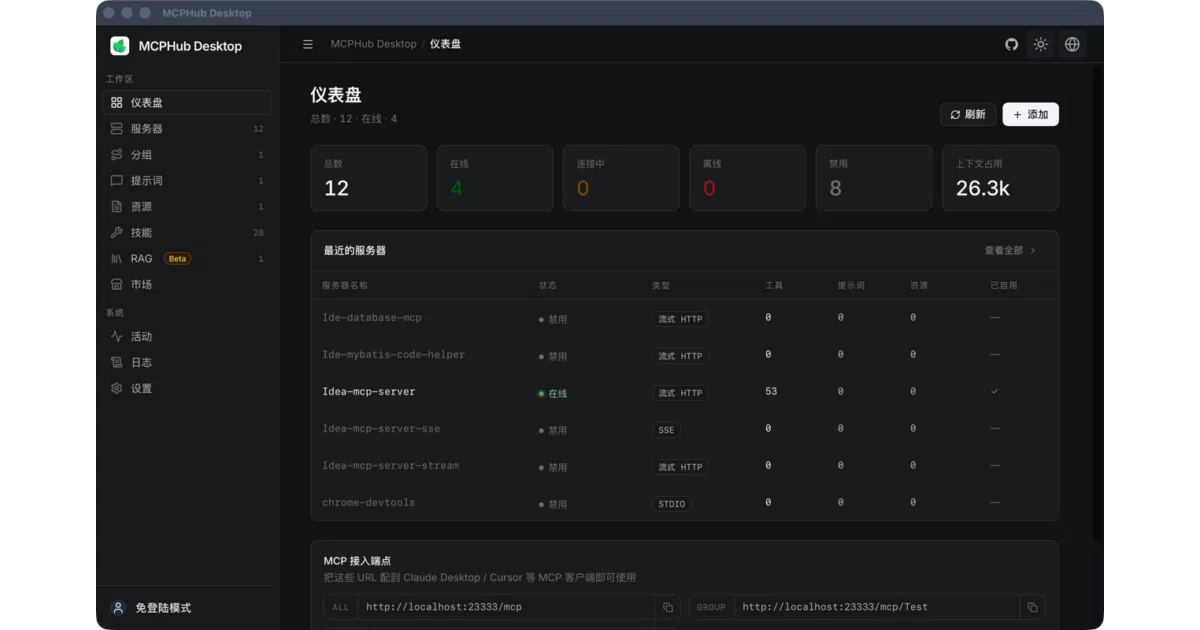Viewport: 1200px width, 630px height.
Task: Open 设置 with the gear icon
Action: click(x=187, y=389)
